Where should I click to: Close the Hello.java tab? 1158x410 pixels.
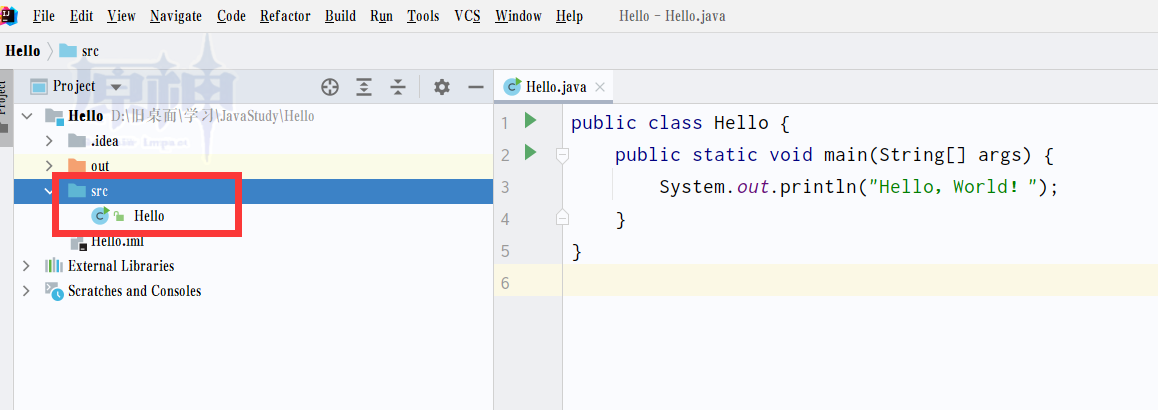[600, 87]
